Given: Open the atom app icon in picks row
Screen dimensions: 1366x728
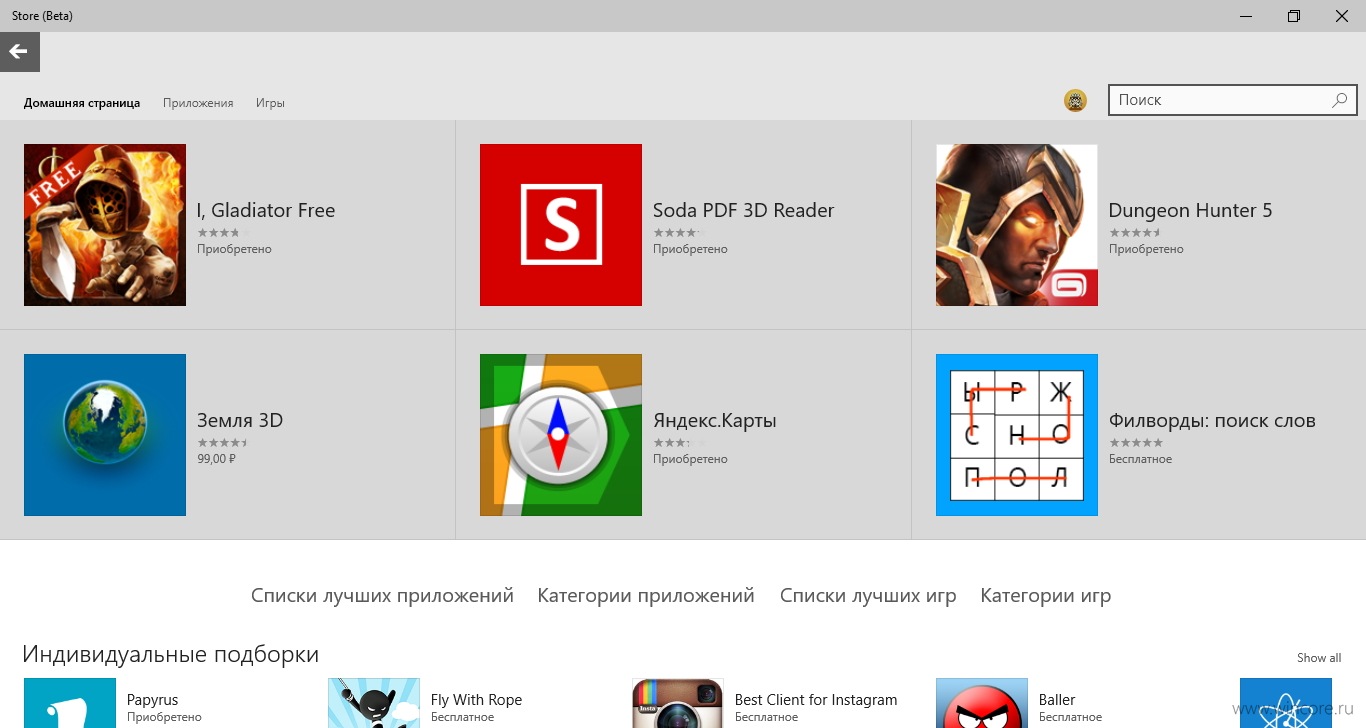Looking at the screenshot, I should [1286, 703].
